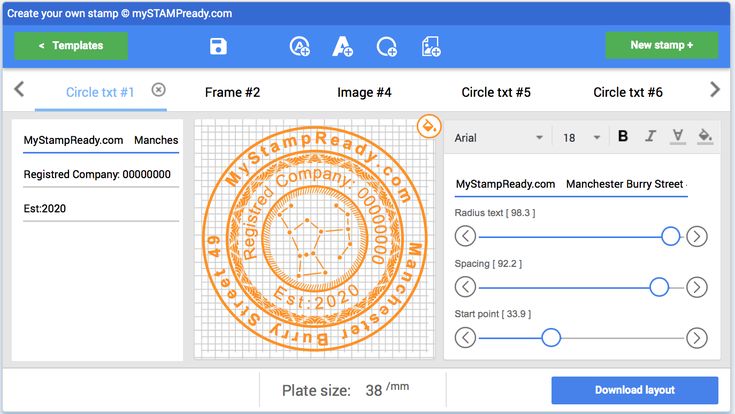Screen dimensions: 735x414
Task: Open the font size 18 dropdown
Action: click(x=582, y=137)
